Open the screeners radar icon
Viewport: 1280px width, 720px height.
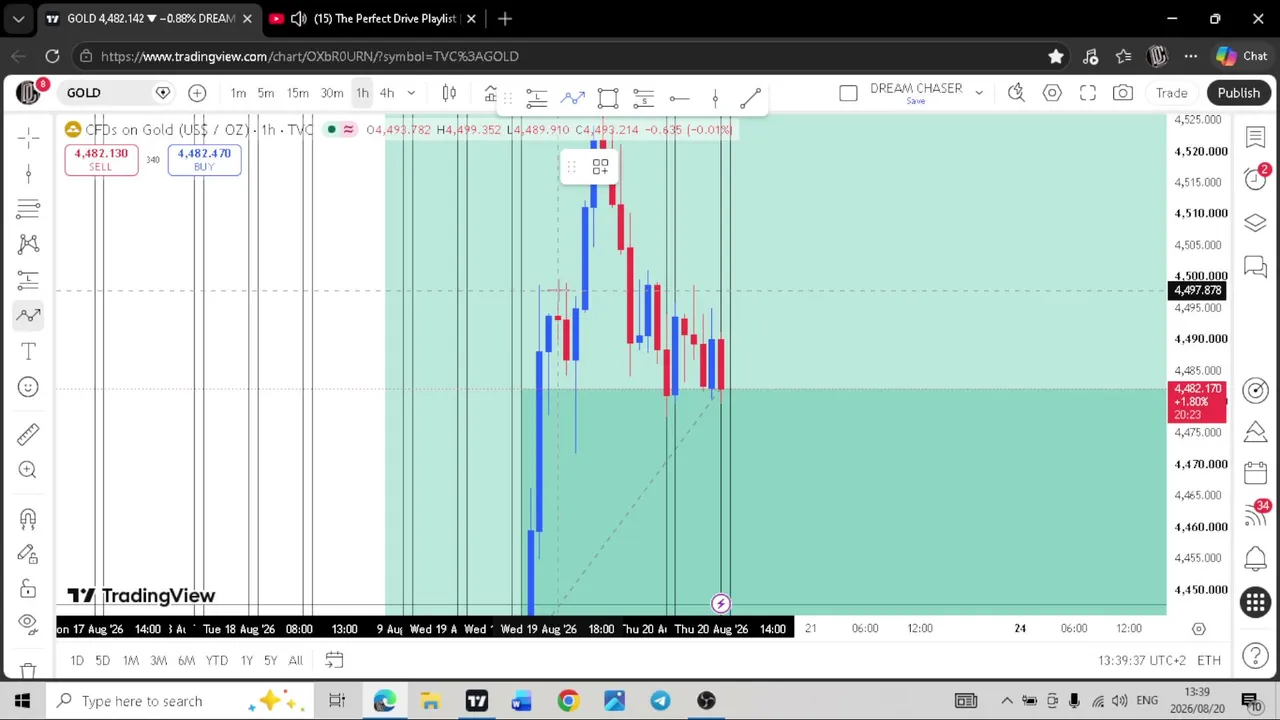point(1255,390)
